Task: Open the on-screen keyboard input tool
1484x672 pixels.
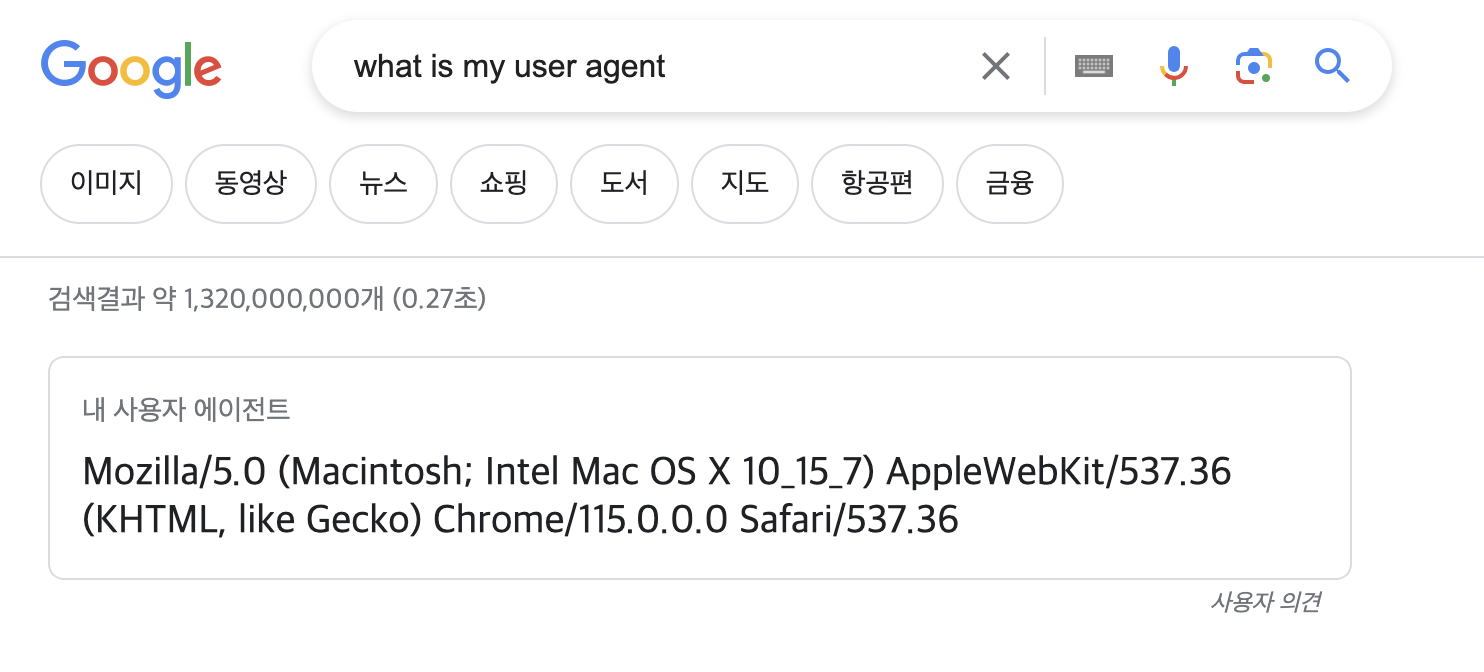Action: [x=1094, y=67]
